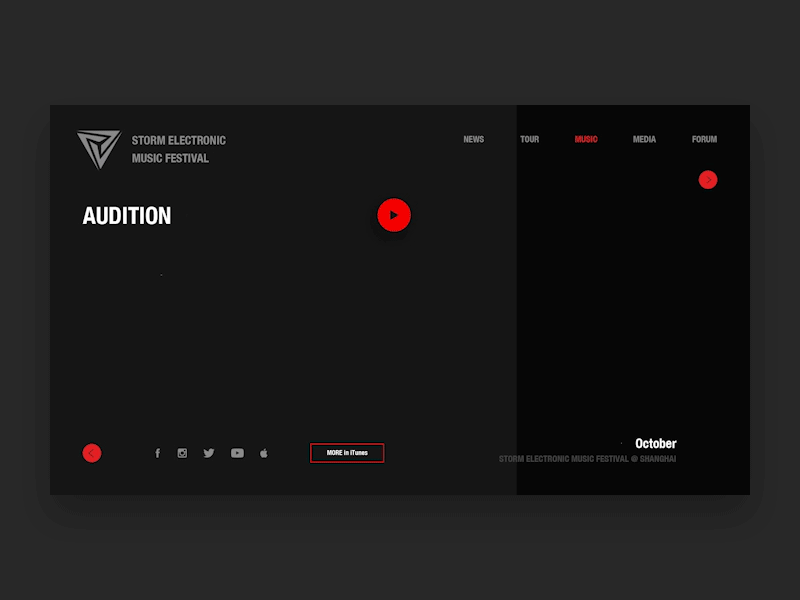This screenshot has width=800, height=600.
Task: Select the MUSIC menu item
Action: pos(586,139)
